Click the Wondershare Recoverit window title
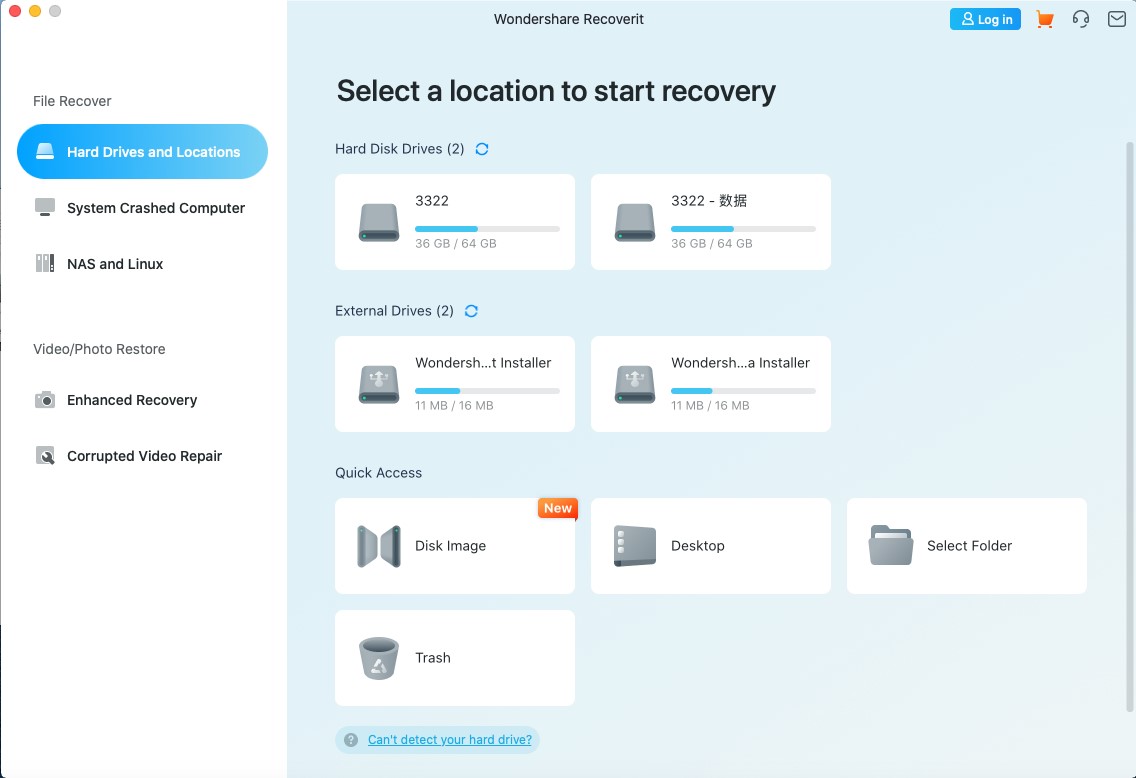Viewport: 1136px width, 778px height. point(569,20)
